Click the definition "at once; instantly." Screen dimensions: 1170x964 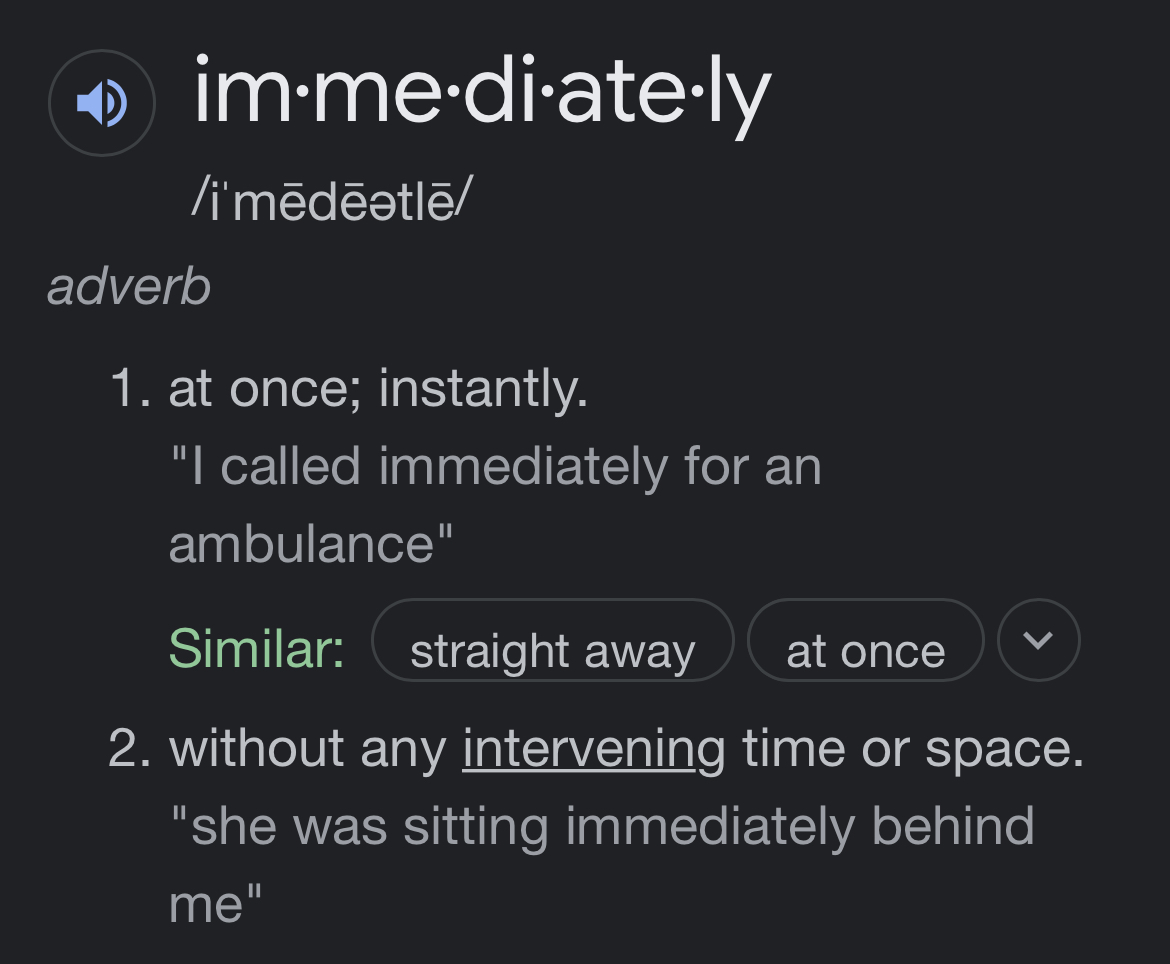click(x=378, y=388)
